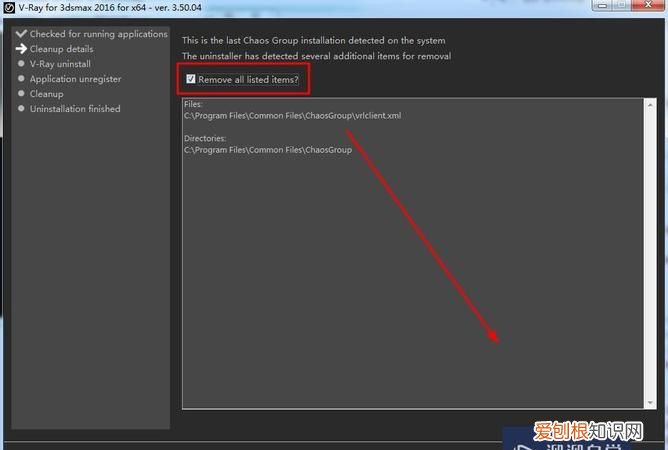The height and width of the screenshot is (450, 668).
Task: Click the Directories: heading in the list
Action: coord(205,138)
